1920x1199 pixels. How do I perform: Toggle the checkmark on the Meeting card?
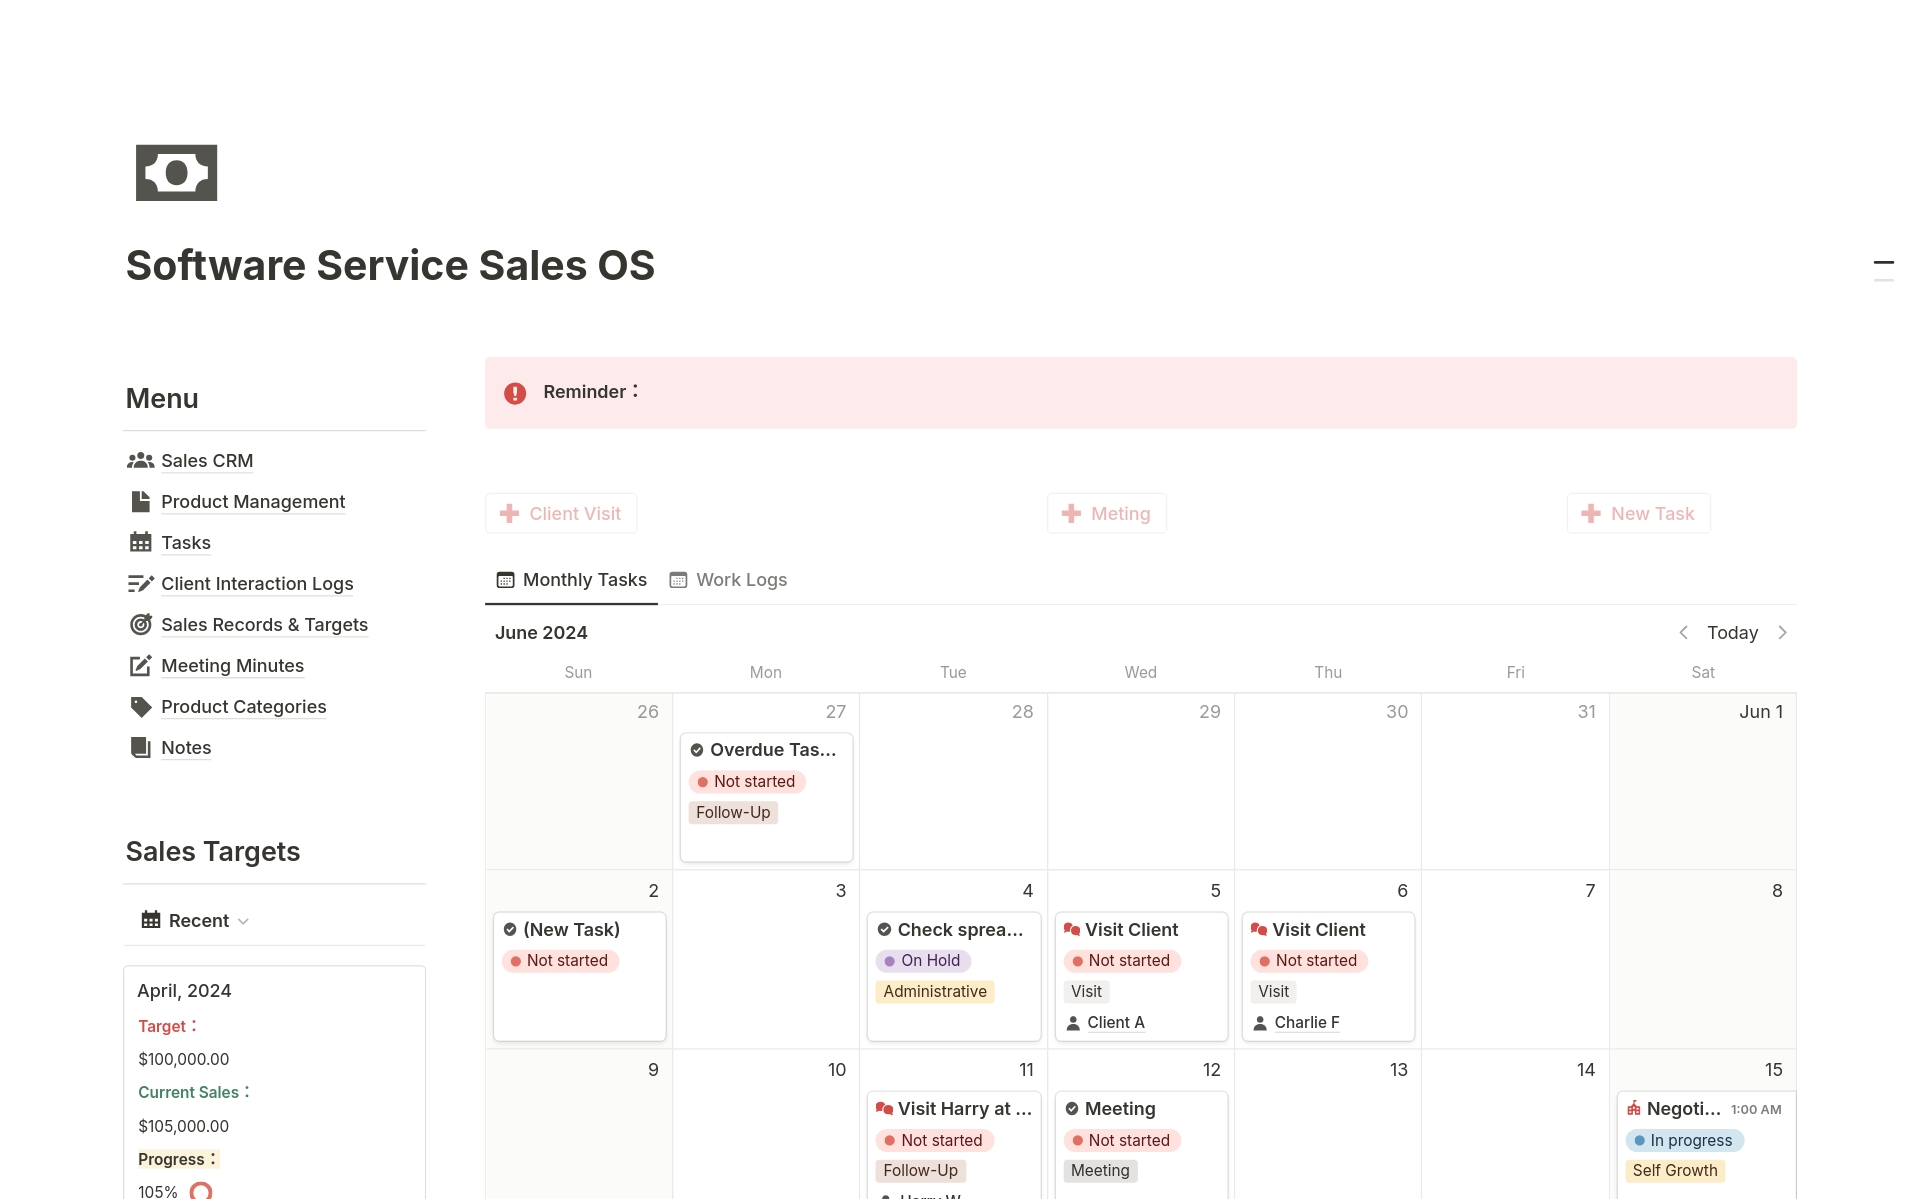tap(1072, 1109)
